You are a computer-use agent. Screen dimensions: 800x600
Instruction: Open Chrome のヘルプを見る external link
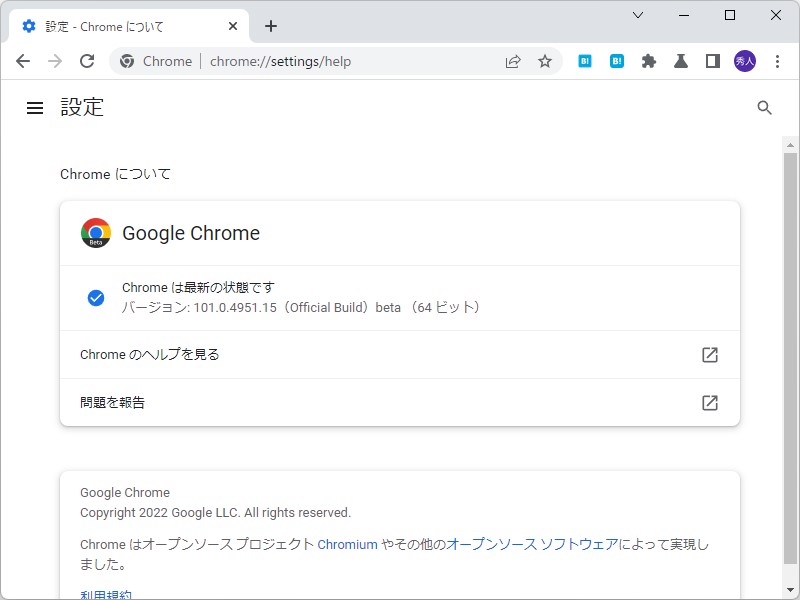[x=709, y=354]
